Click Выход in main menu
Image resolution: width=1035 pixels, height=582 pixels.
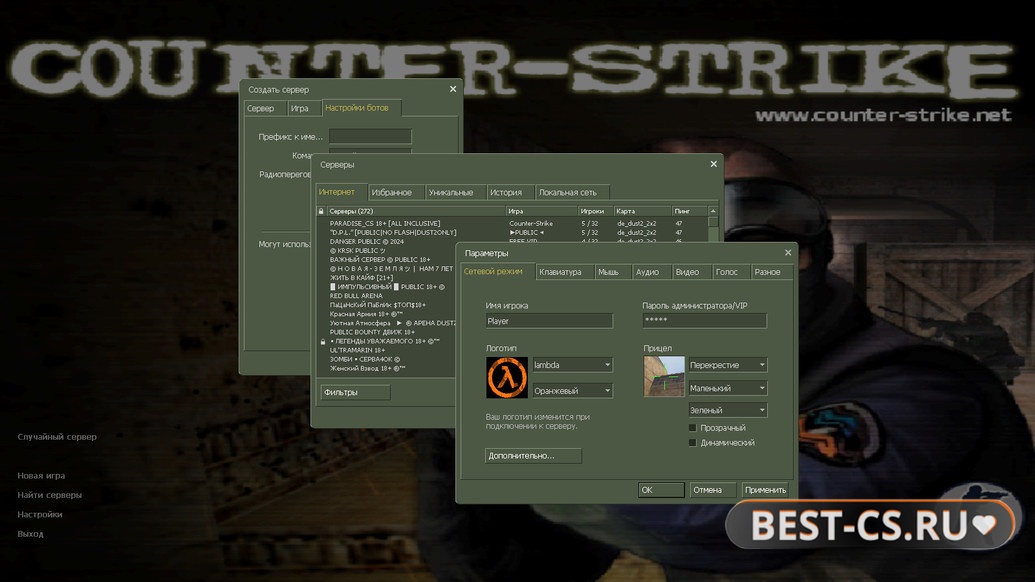coord(30,534)
